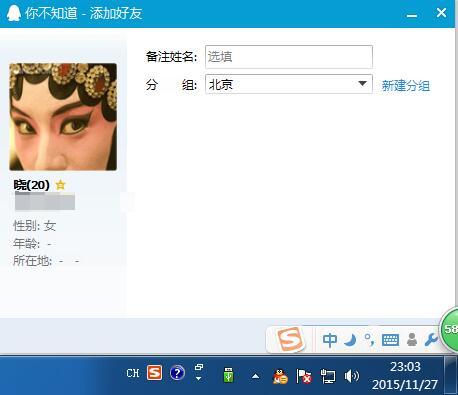Open Sogou settings wrench icon
458x395 pixels.
tap(431, 340)
